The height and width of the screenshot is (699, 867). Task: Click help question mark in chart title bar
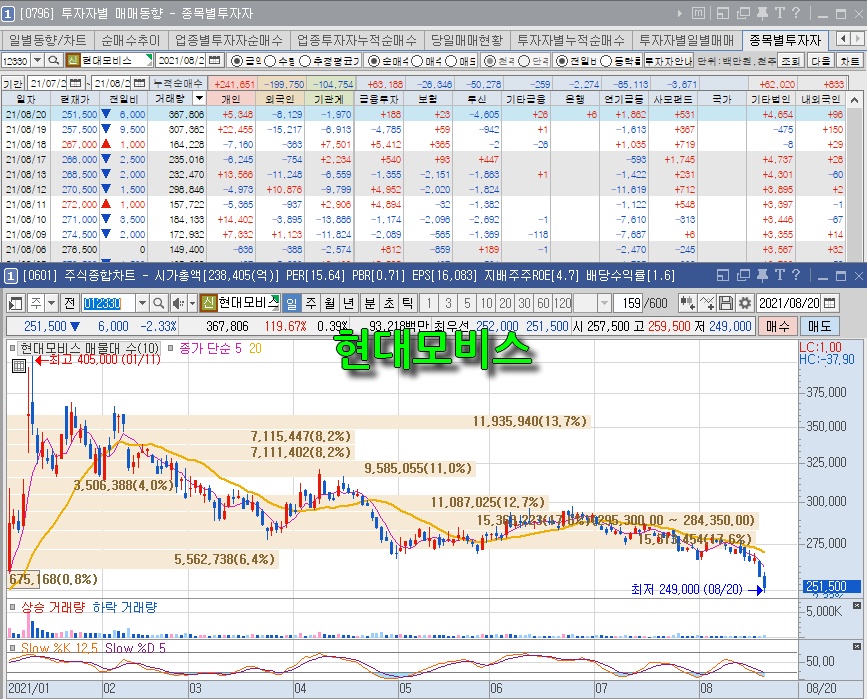click(796, 275)
